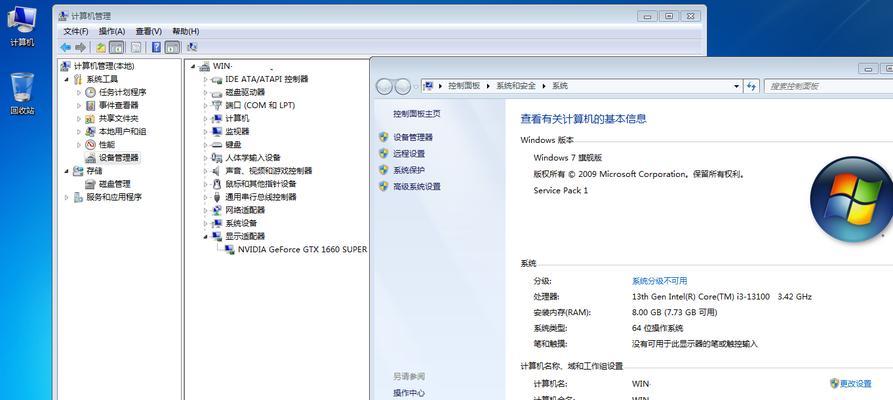Open the 操作中心 link
The width and height of the screenshot is (893, 400).
click(409, 393)
